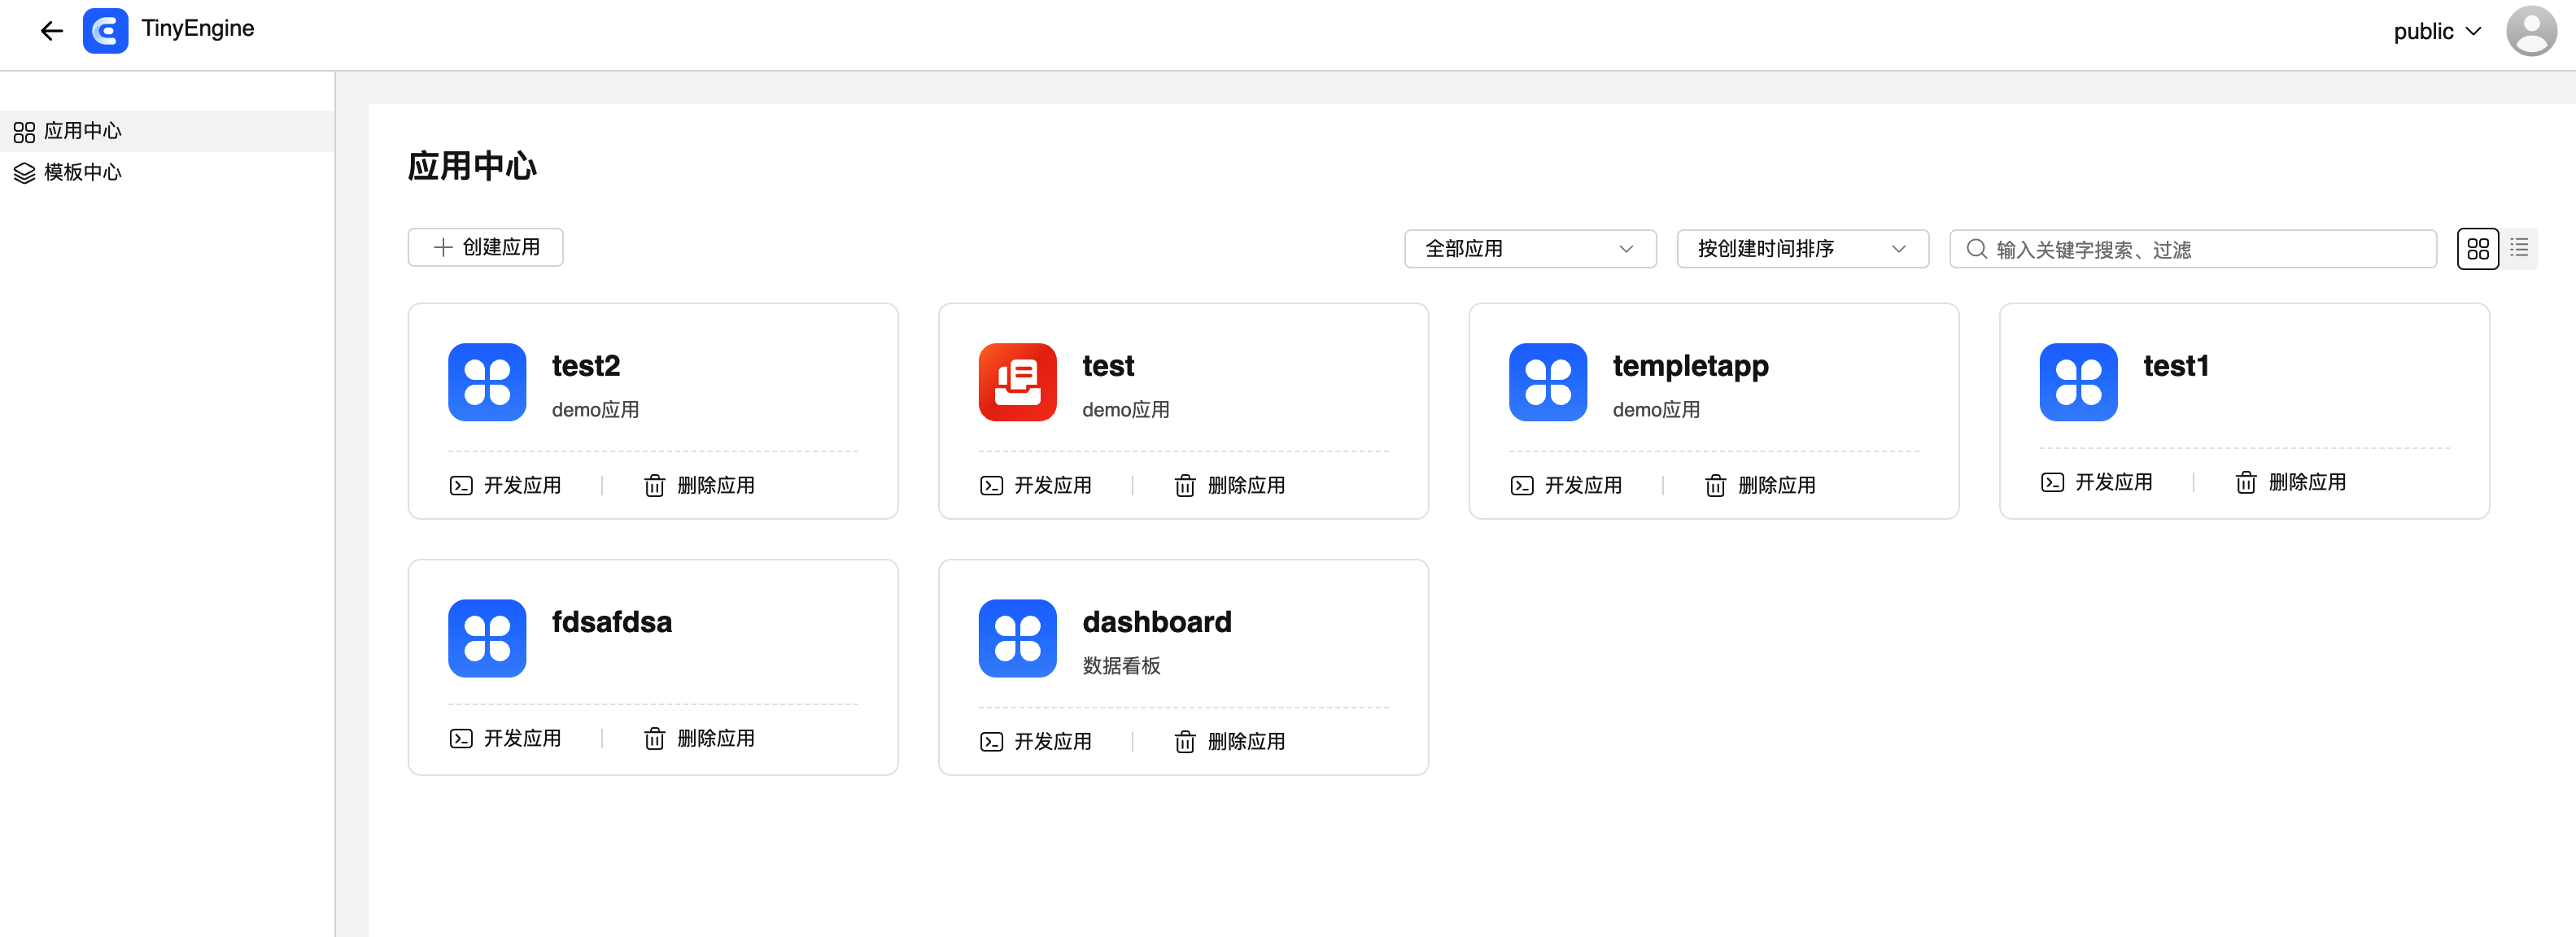Image resolution: width=2576 pixels, height=937 pixels.
Task: Click the 创建应用 button
Action: tap(485, 247)
